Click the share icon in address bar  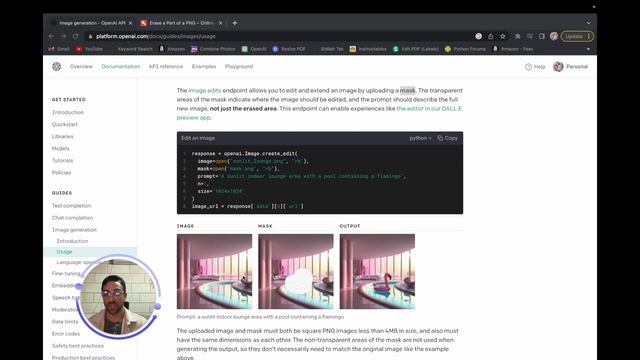click(491, 36)
